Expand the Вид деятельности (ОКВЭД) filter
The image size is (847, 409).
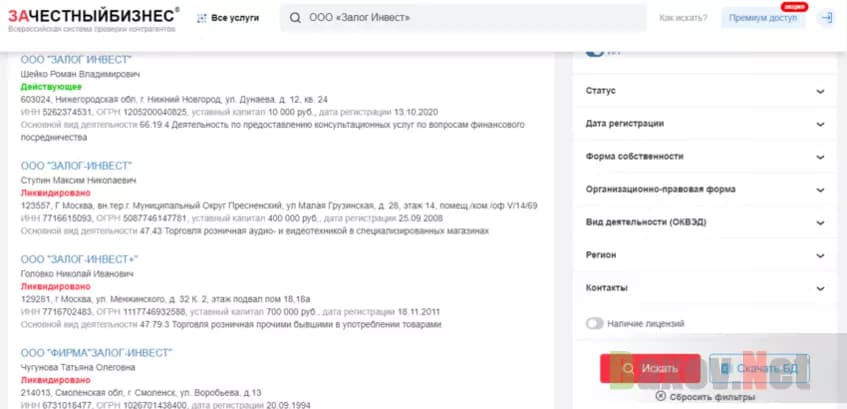(705, 223)
